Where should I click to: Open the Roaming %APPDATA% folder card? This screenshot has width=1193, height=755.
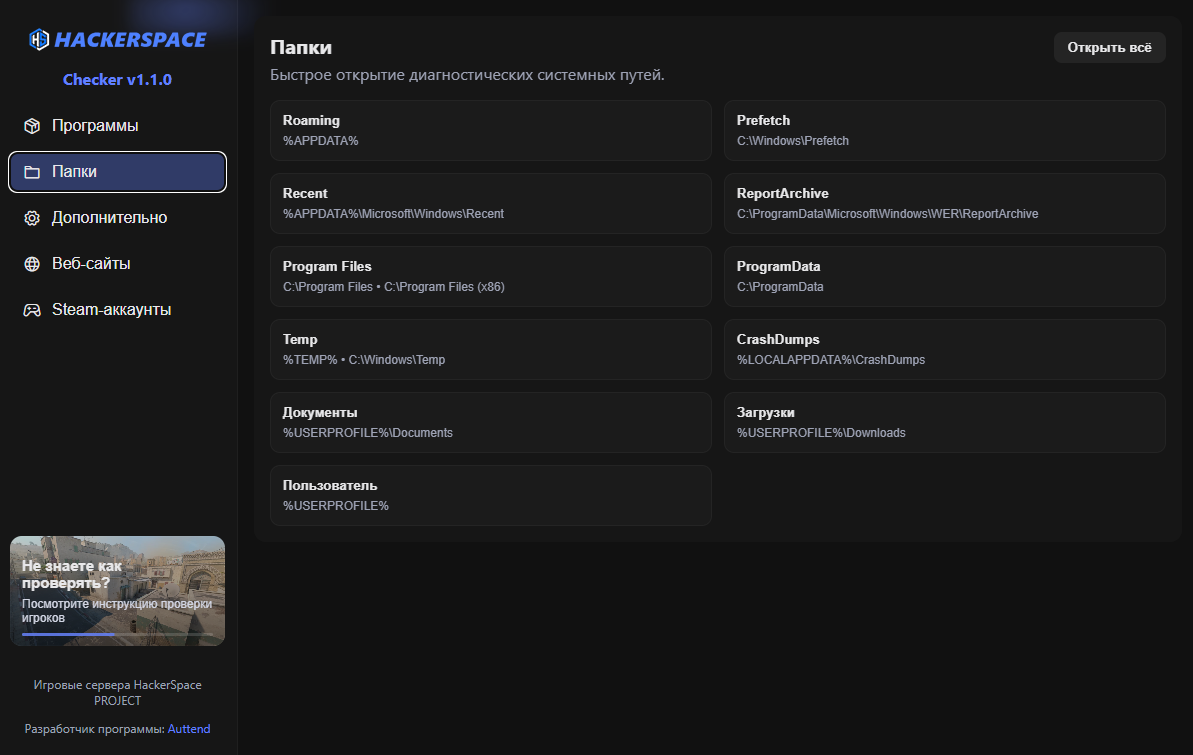pyautogui.click(x=490, y=130)
